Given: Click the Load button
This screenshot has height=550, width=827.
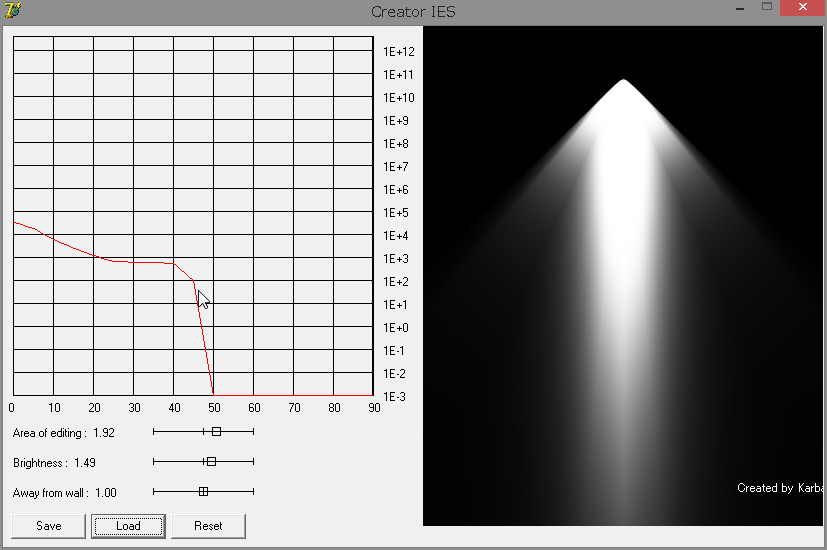Looking at the screenshot, I should click(x=128, y=526).
